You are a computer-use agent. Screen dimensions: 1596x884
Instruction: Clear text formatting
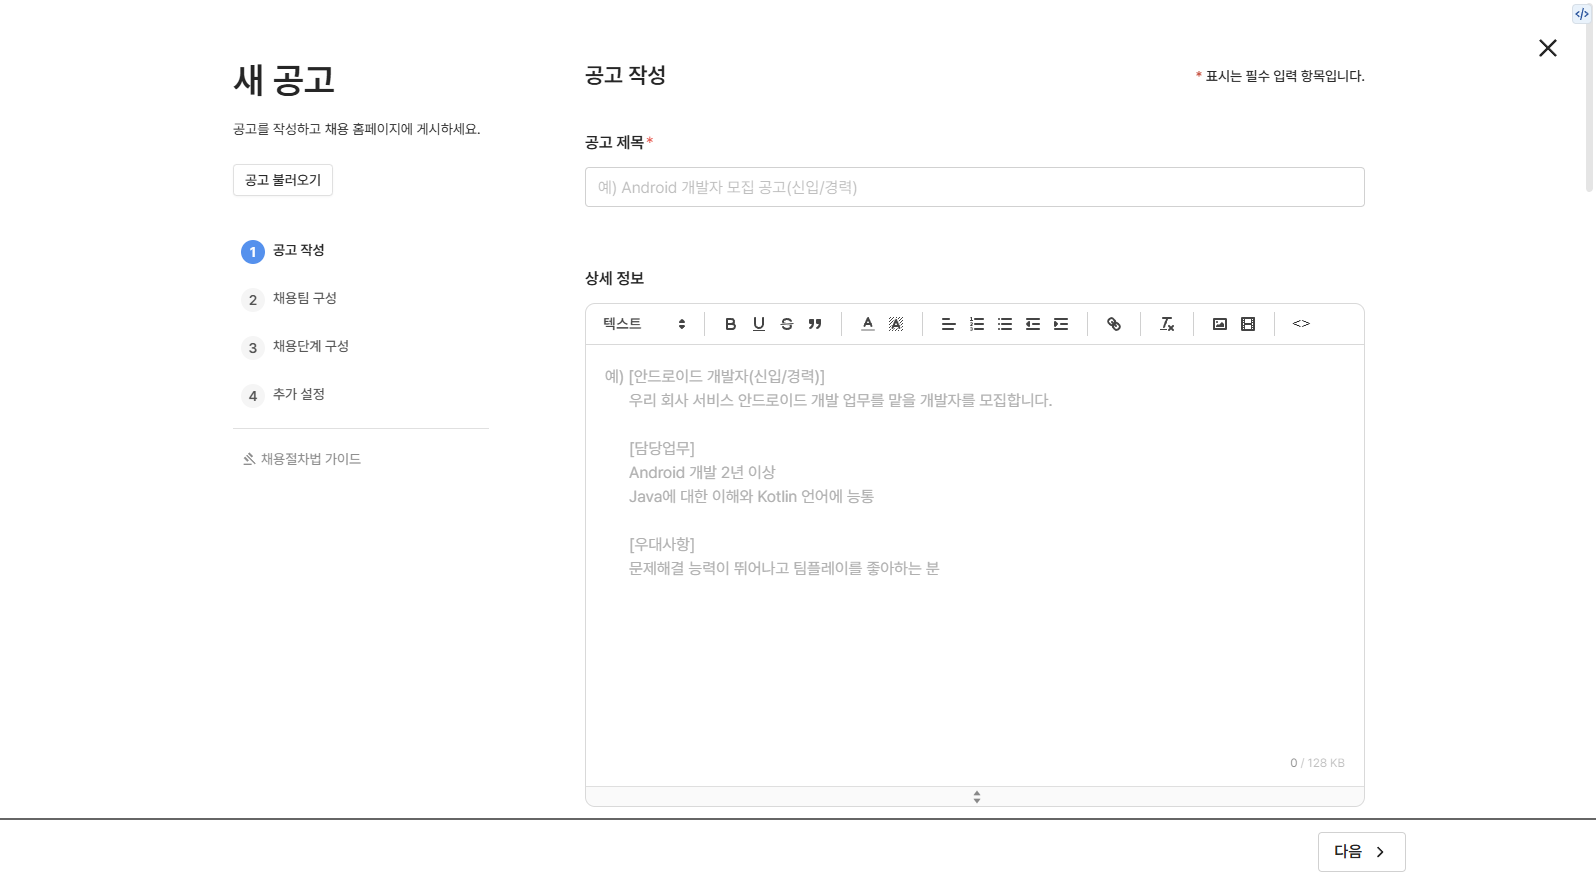pyautogui.click(x=1166, y=324)
